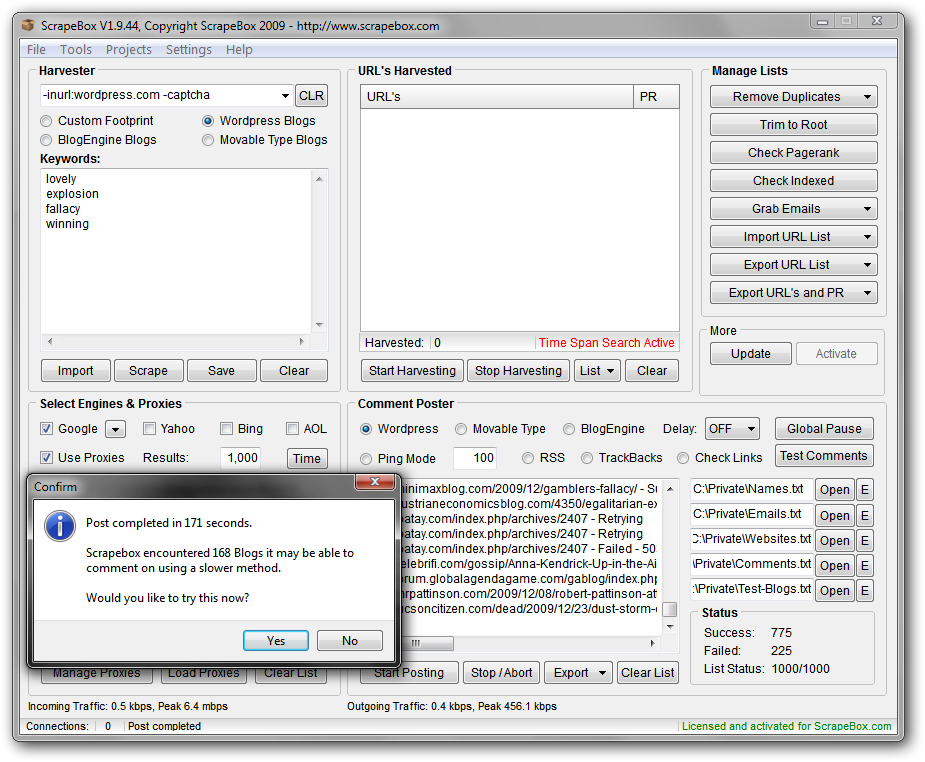Select the Wordpress comment poster radio
The height and width of the screenshot is (762, 925).
(x=366, y=429)
